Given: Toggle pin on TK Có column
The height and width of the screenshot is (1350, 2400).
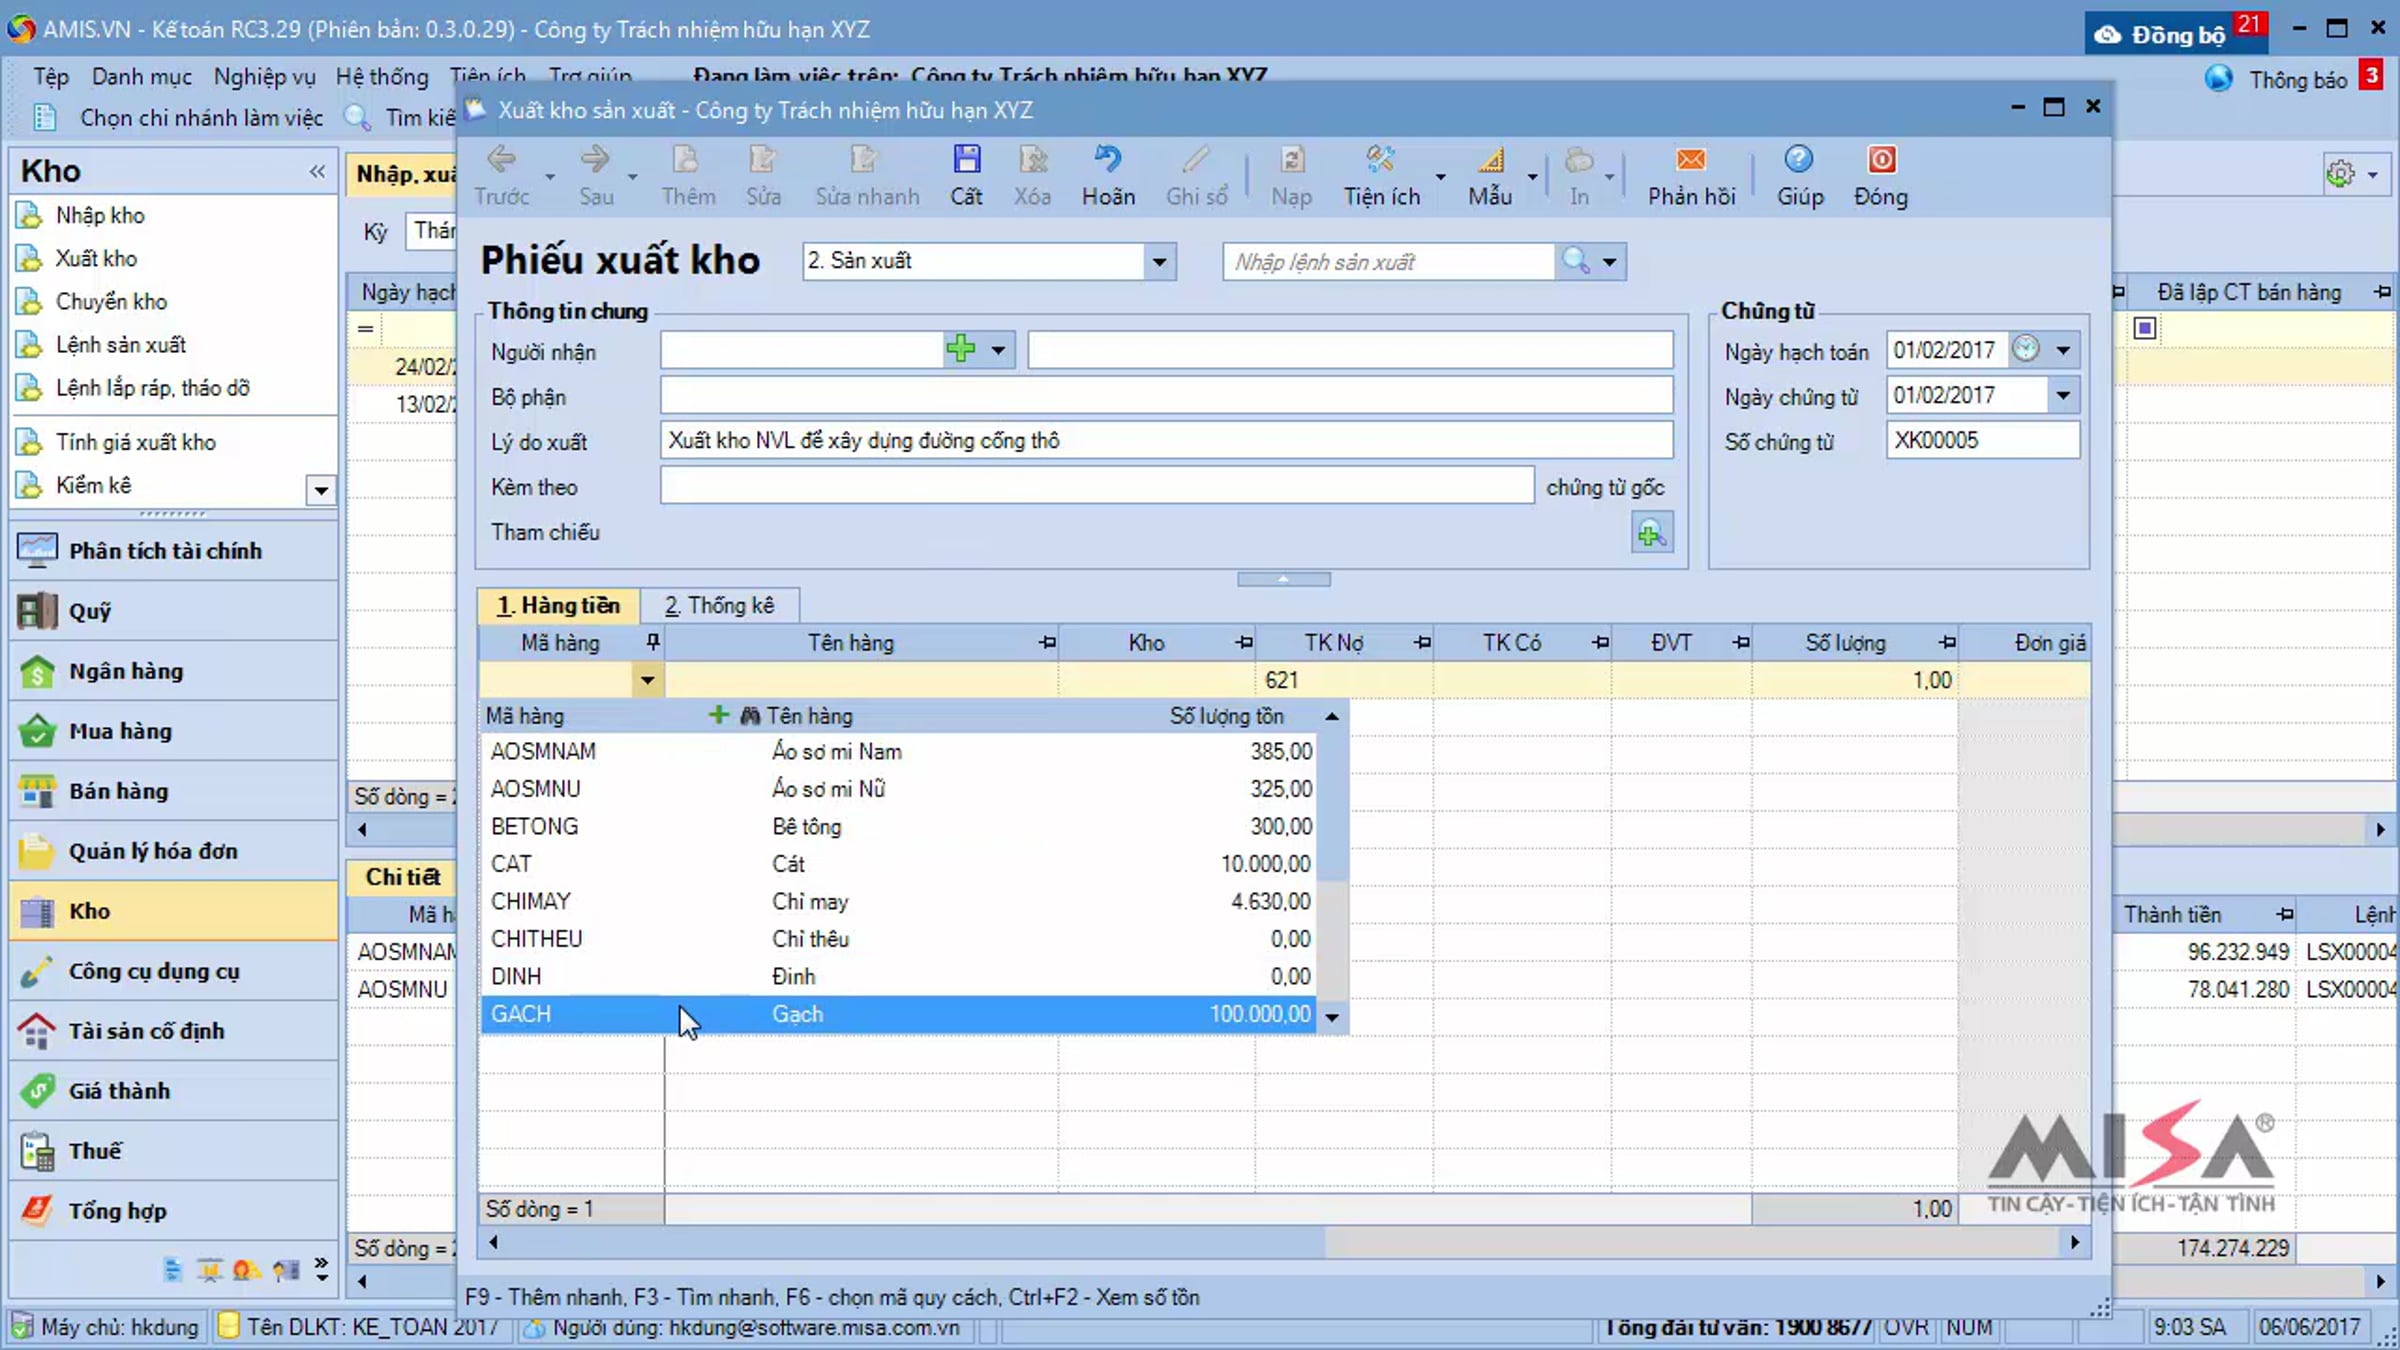Looking at the screenshot, I should pos(1600,642).
